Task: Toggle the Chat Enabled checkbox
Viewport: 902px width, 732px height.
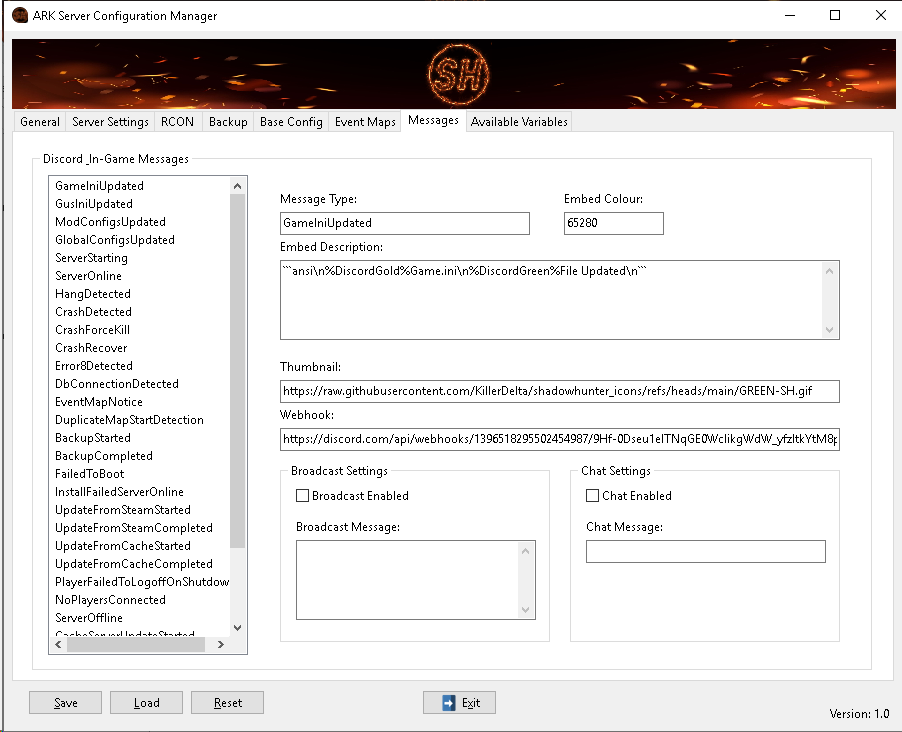Action: (593, 496)
